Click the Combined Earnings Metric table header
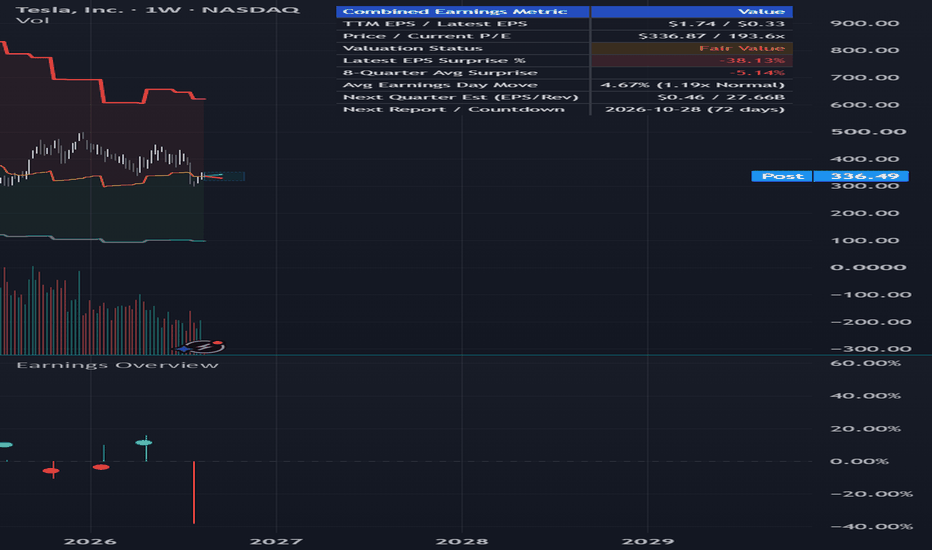 coord(462,11)
